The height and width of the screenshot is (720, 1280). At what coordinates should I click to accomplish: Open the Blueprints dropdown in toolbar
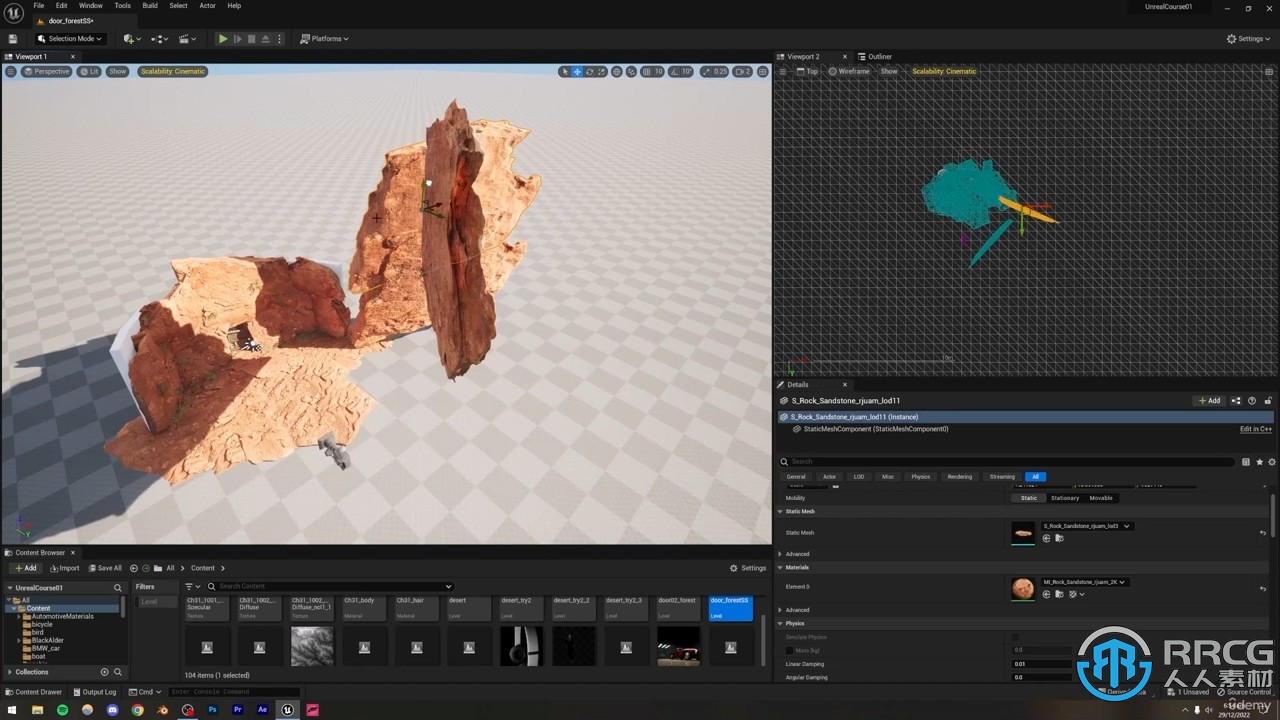[x=159, y=39]
